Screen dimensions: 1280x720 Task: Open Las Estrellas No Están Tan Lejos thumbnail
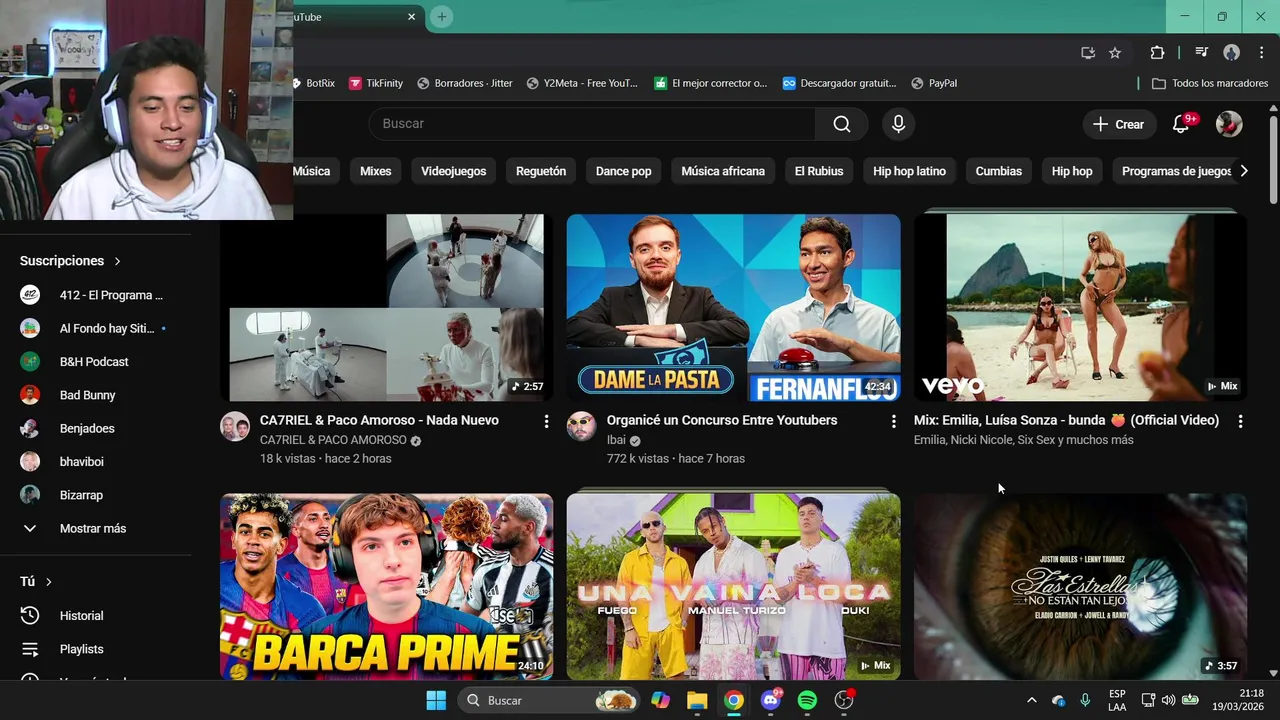pos(1080,587)
